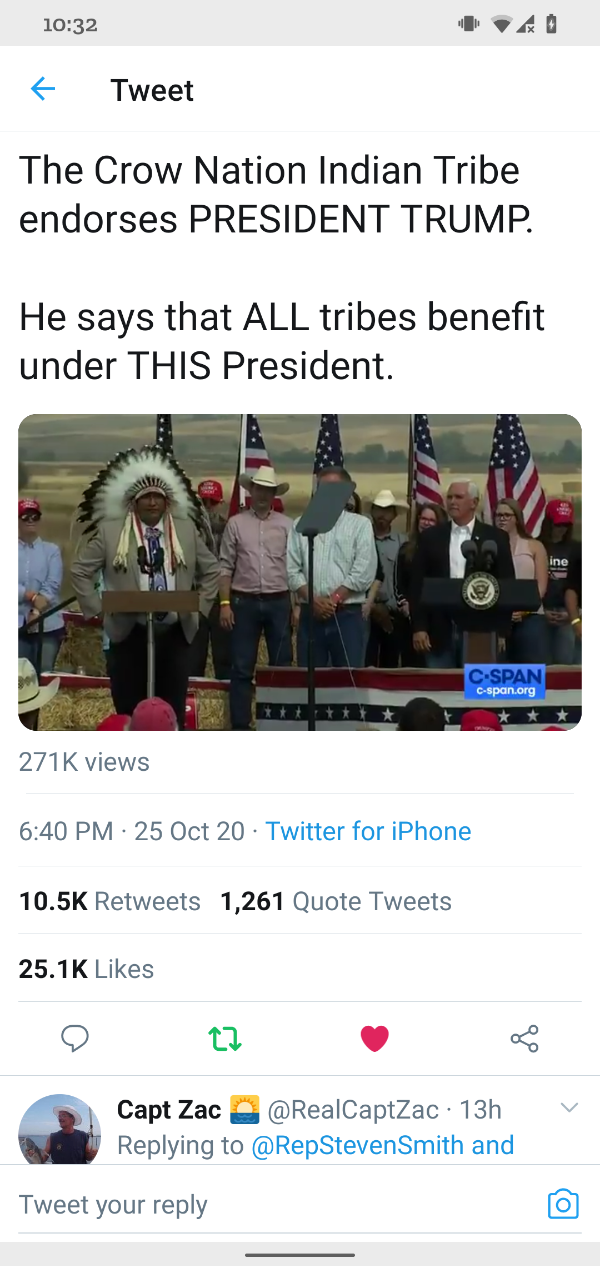Image resolution: width=600 pixels, height=1266 pixels.
Task: Open camera icon in reply bar
Action: (563, 1204)
